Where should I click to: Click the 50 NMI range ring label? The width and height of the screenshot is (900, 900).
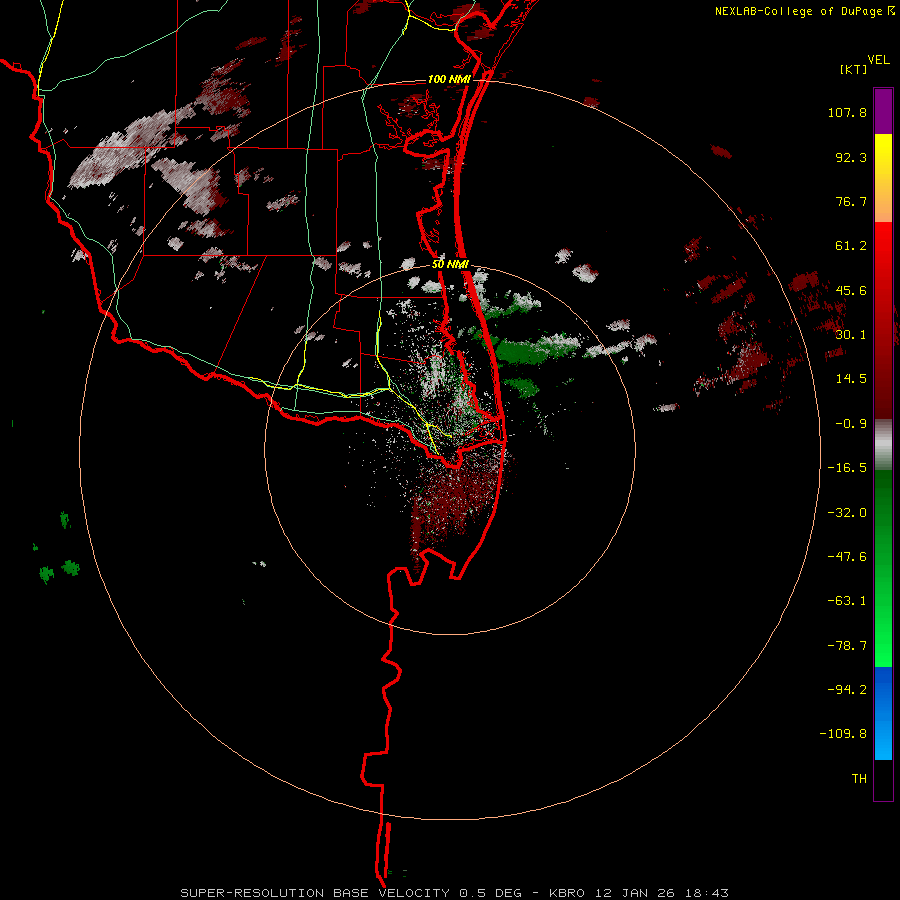pos(450,265)
